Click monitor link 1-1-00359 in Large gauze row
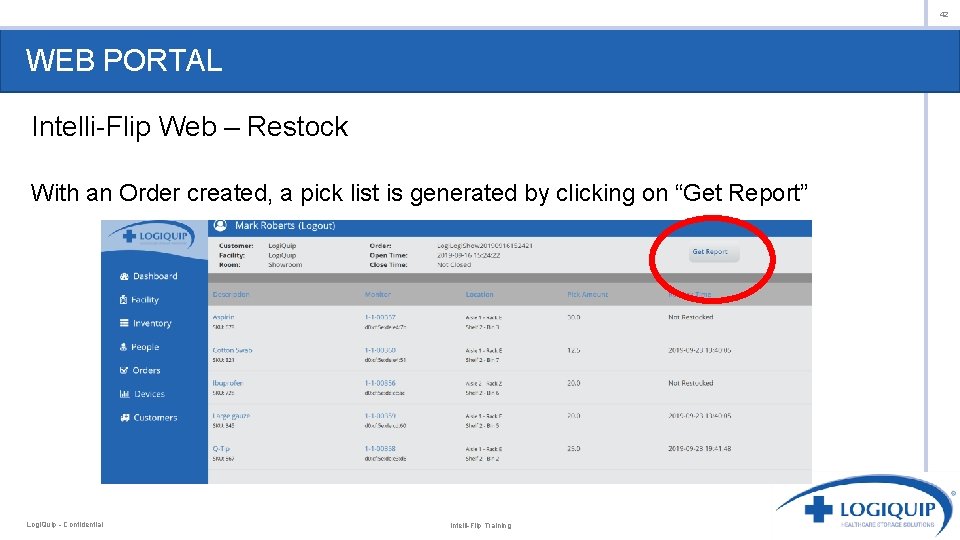Viewport: 960px width, 540px height. tap(380, 416)
